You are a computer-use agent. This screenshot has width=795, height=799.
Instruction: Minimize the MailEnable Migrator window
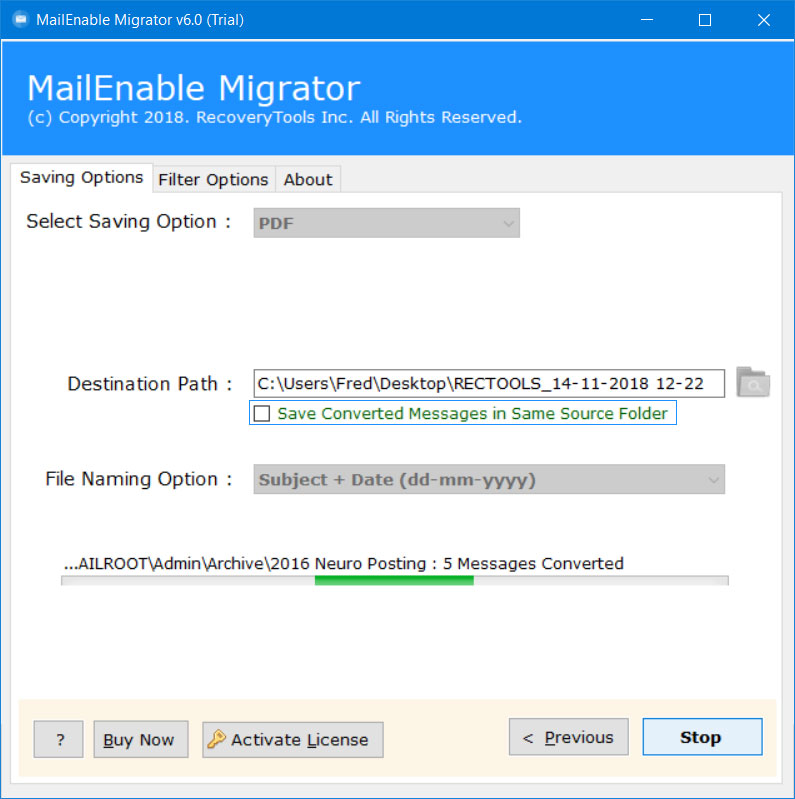[647, 20]
